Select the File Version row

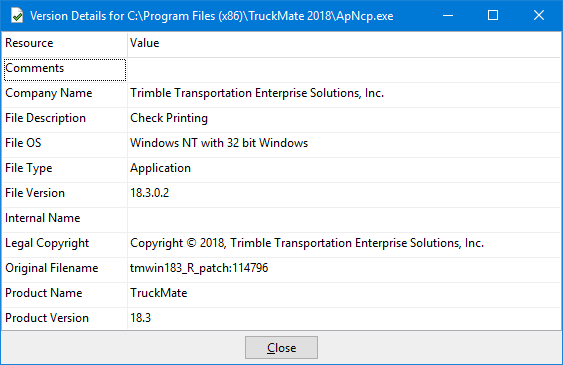coord(281,193)
